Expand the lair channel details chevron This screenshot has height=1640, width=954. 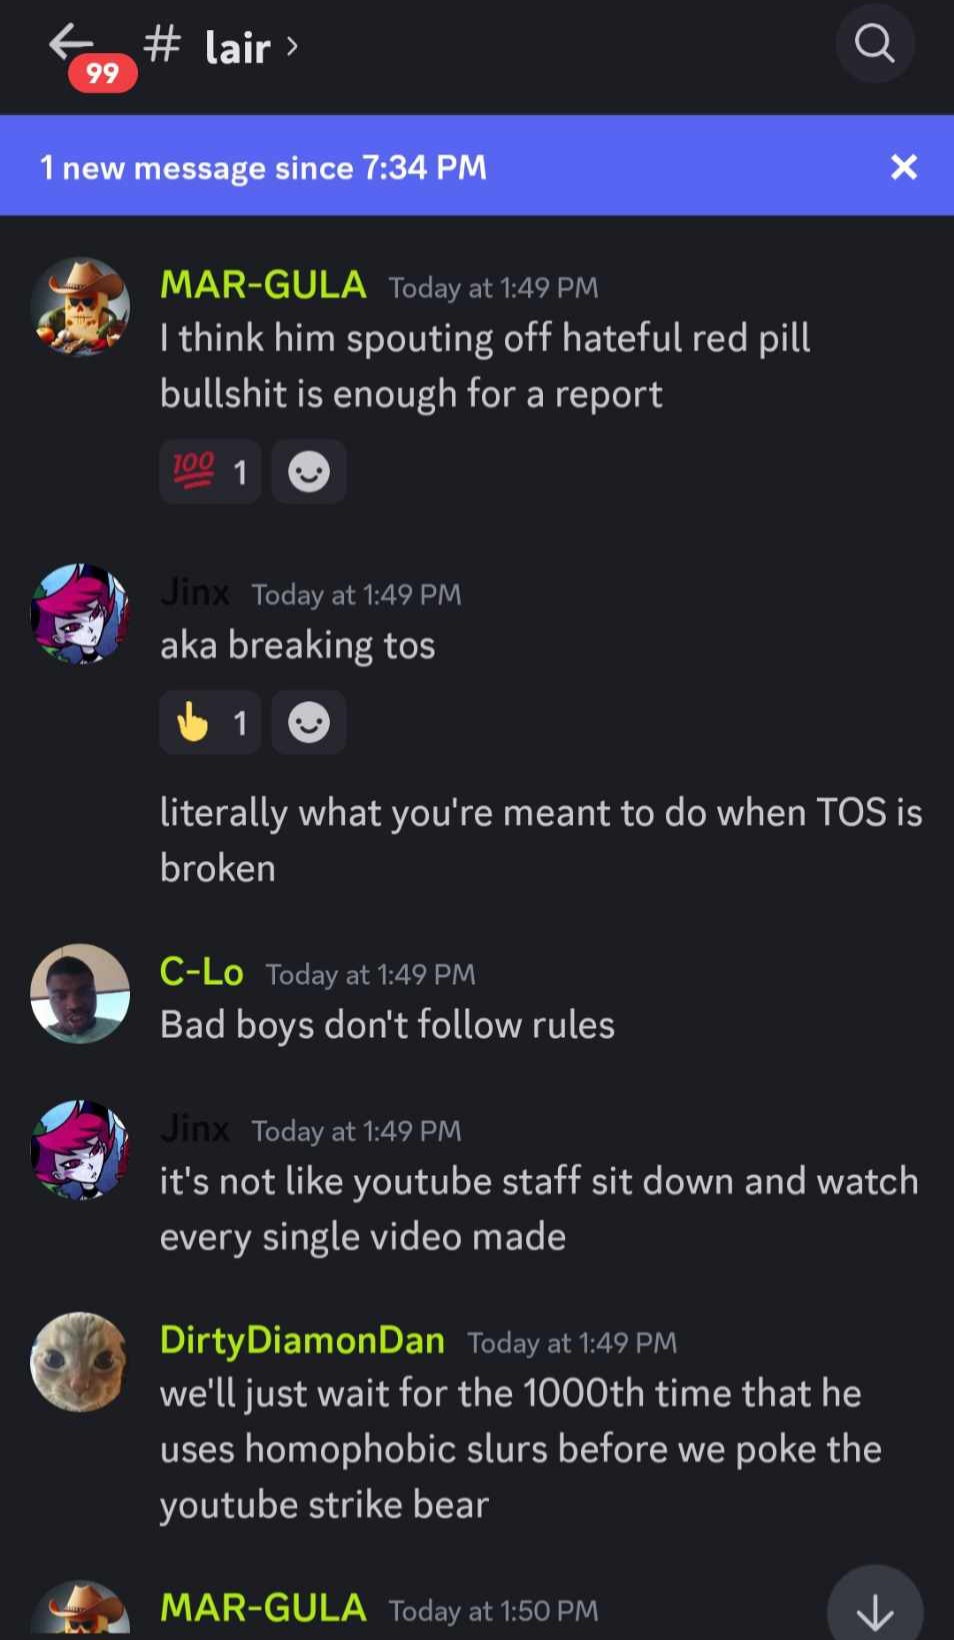(292, 46)
